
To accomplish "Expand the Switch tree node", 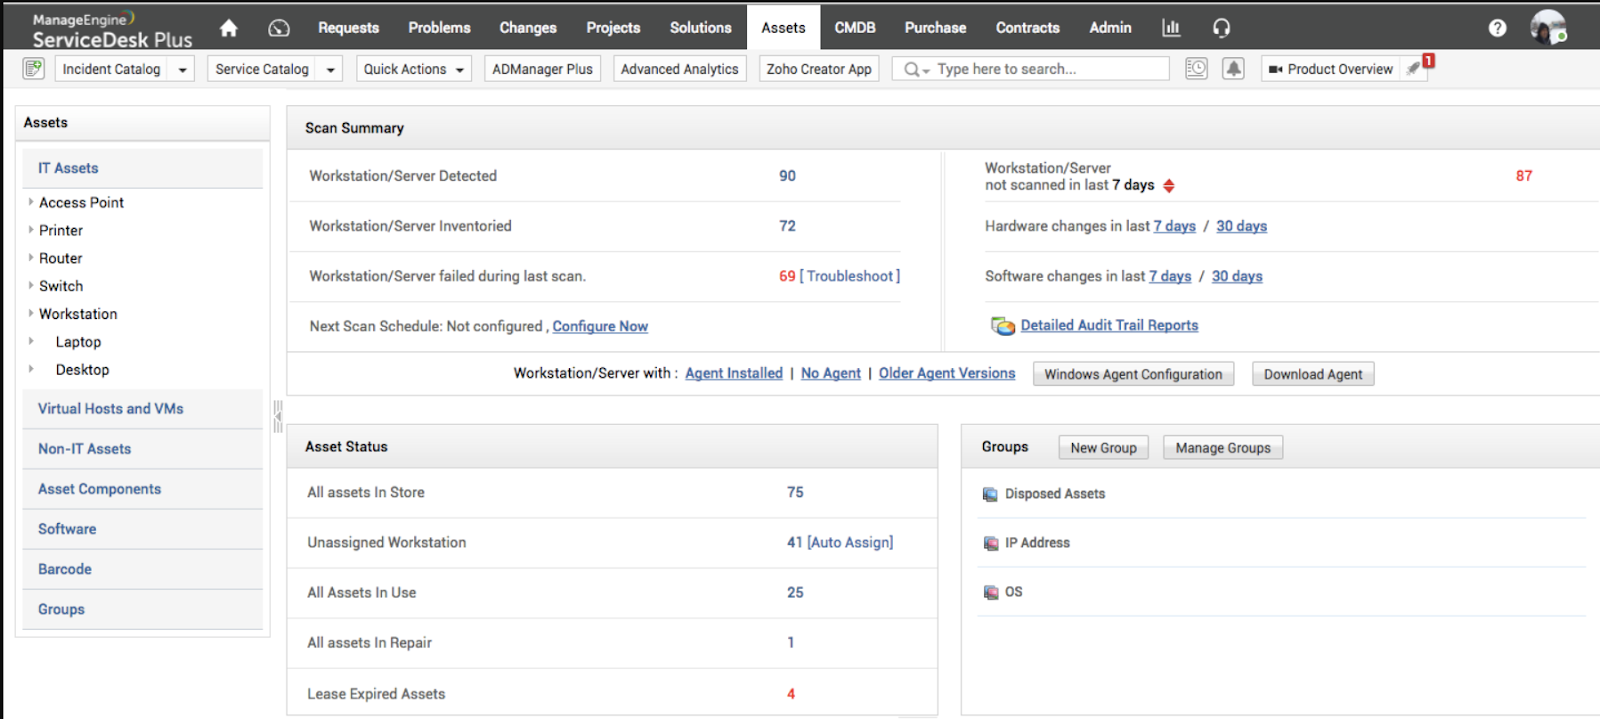I will [31, 286].
